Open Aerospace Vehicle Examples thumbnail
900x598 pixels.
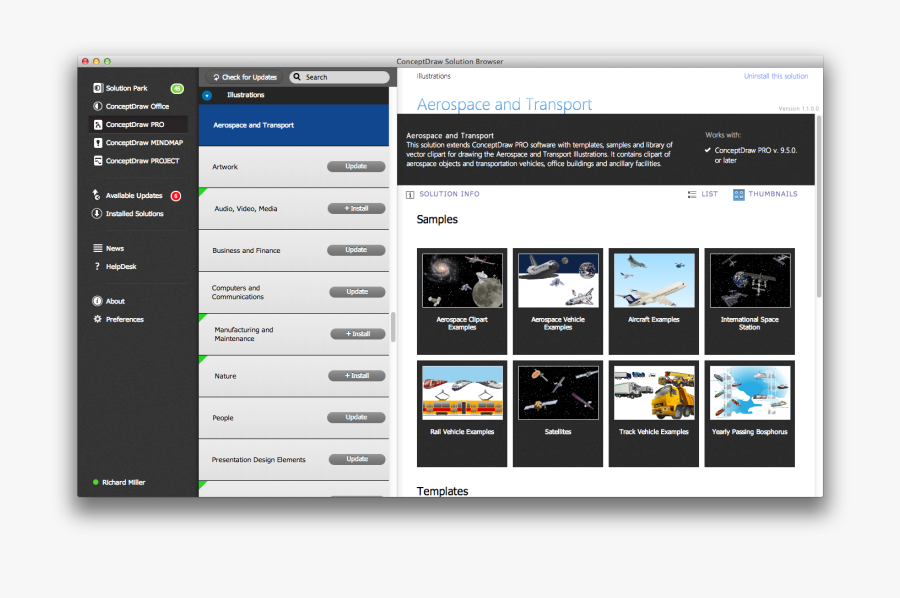click(x=558, y=301)
